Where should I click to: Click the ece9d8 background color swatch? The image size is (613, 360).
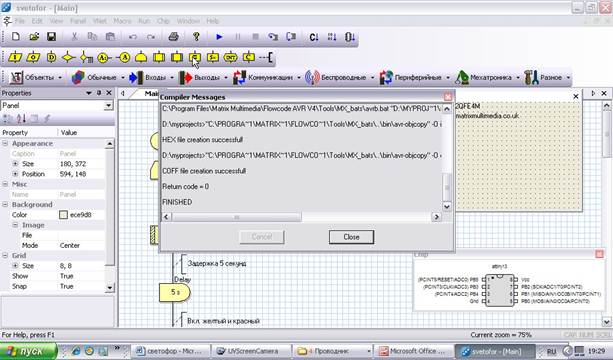pyautogui.click(x=63, y=215)
